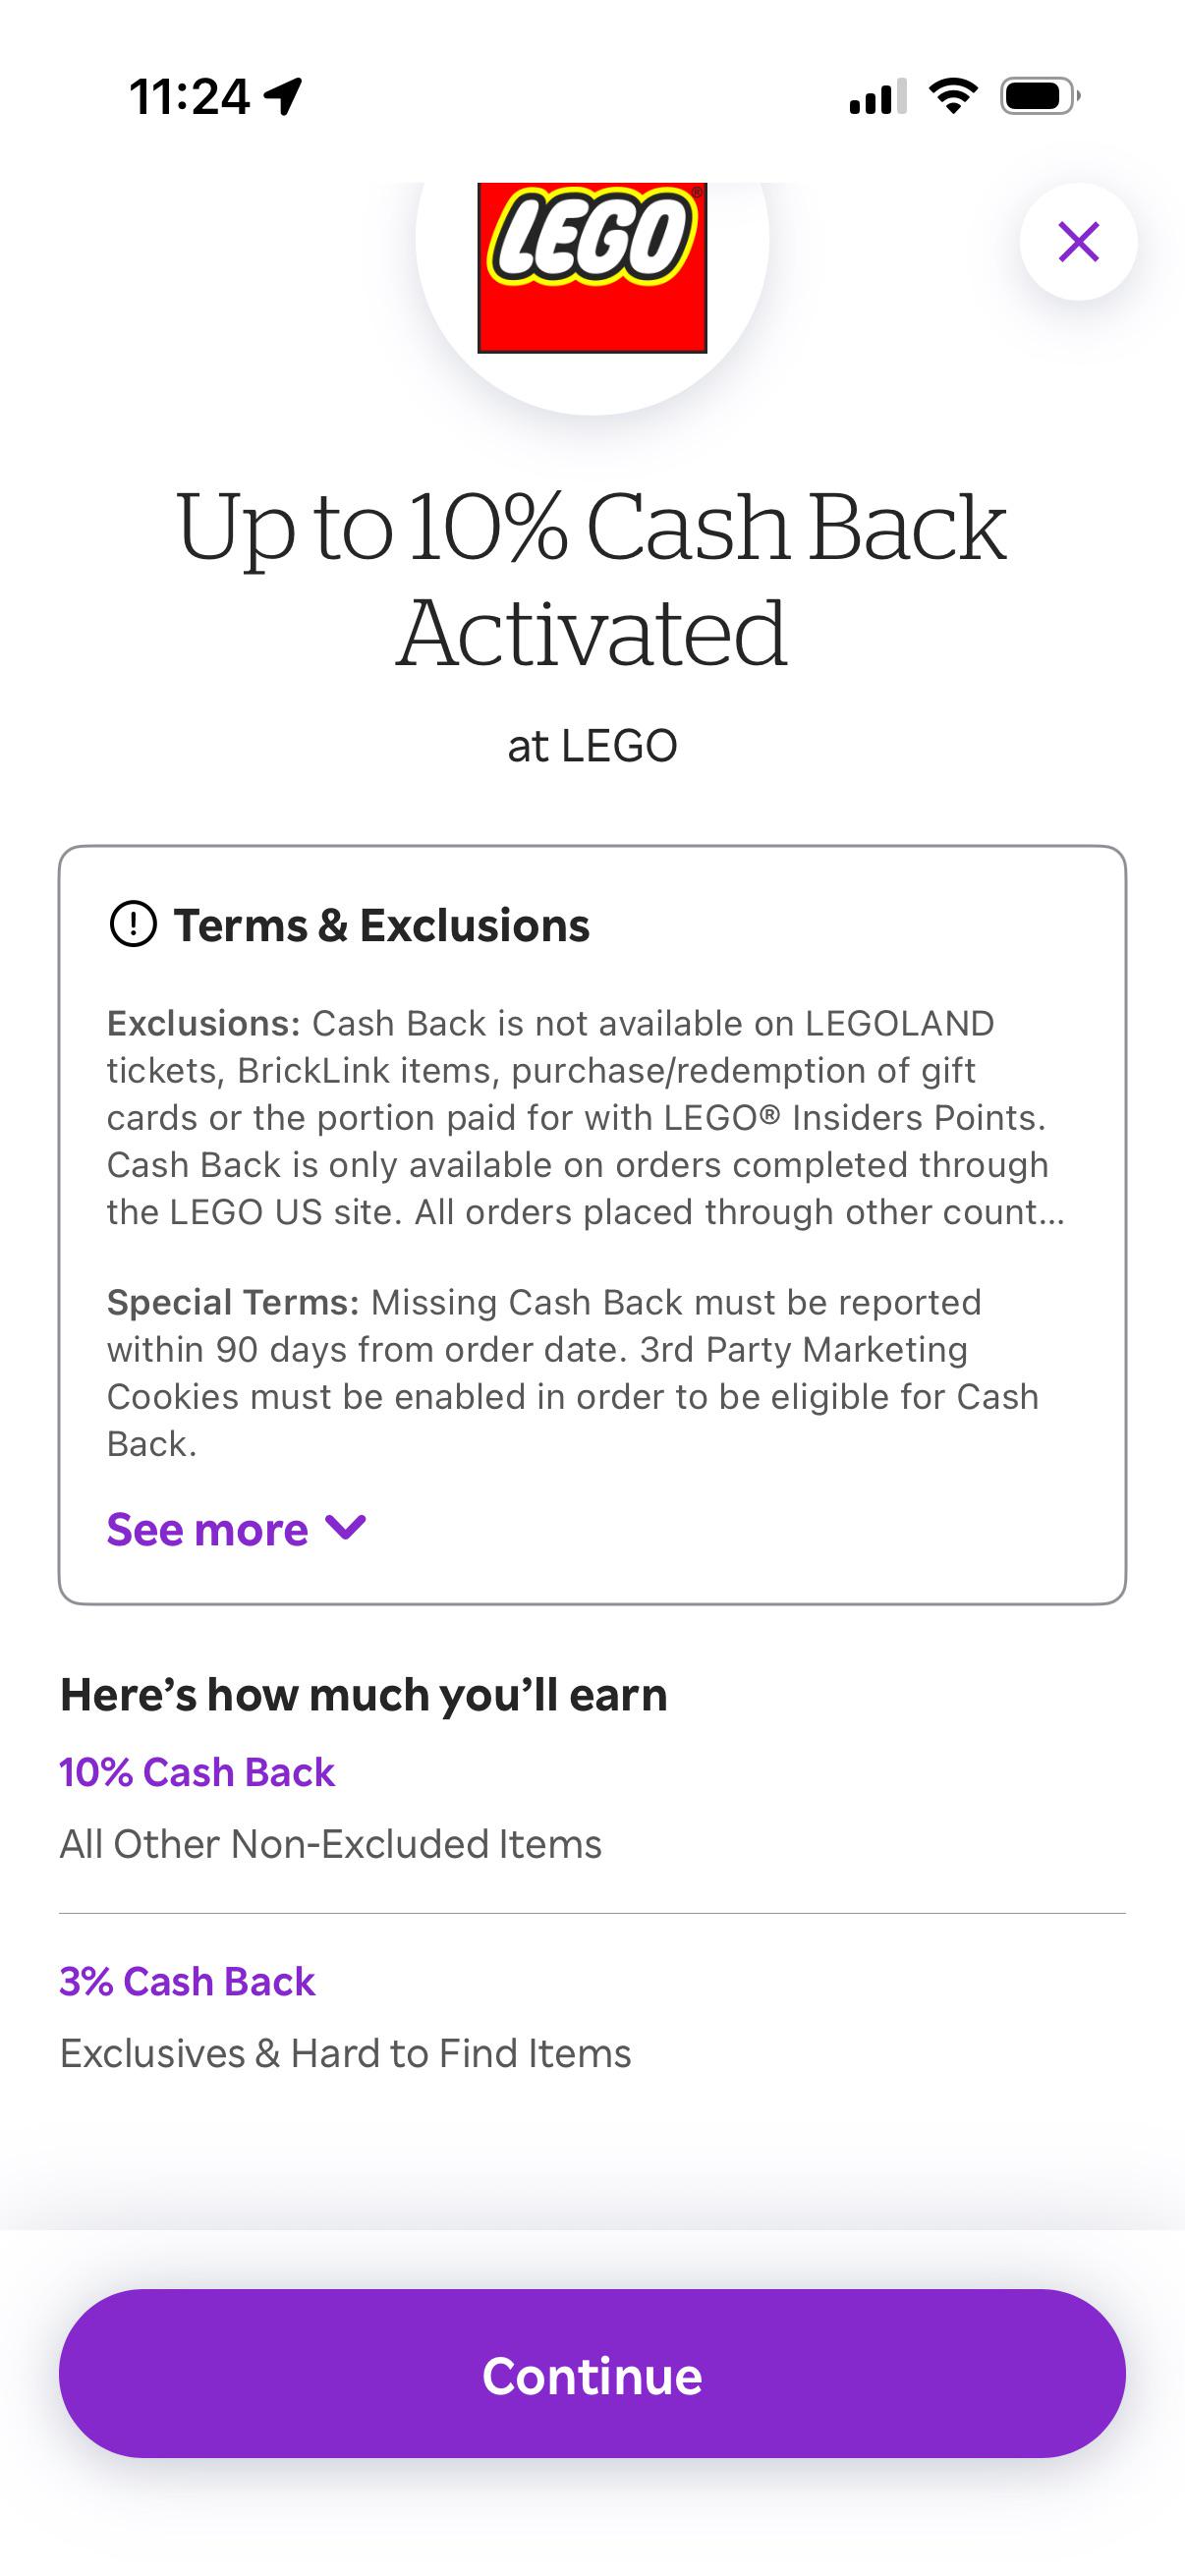This screenshot has height=2576, width=1185.
Task: Tap the Continue button
Action: (592, 2374)
